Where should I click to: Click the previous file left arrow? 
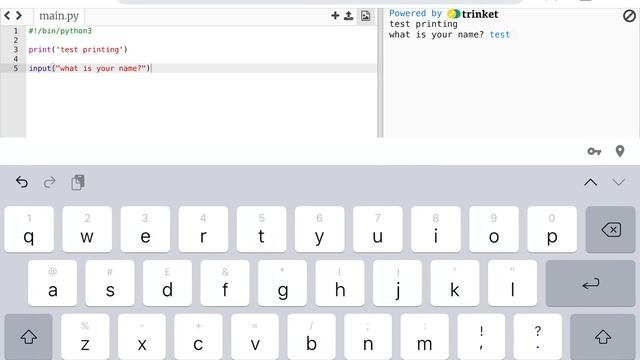(x=7, y=16)
